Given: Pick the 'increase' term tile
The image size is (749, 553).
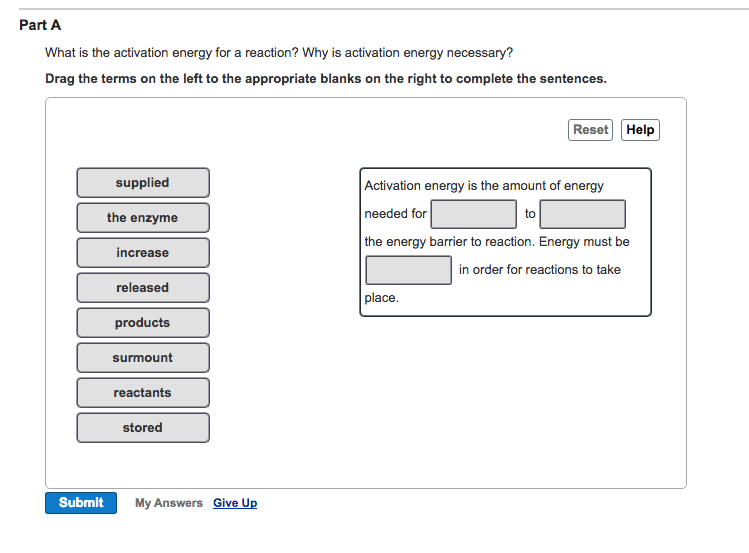Looking at the screenshot, I should [143, 253].
